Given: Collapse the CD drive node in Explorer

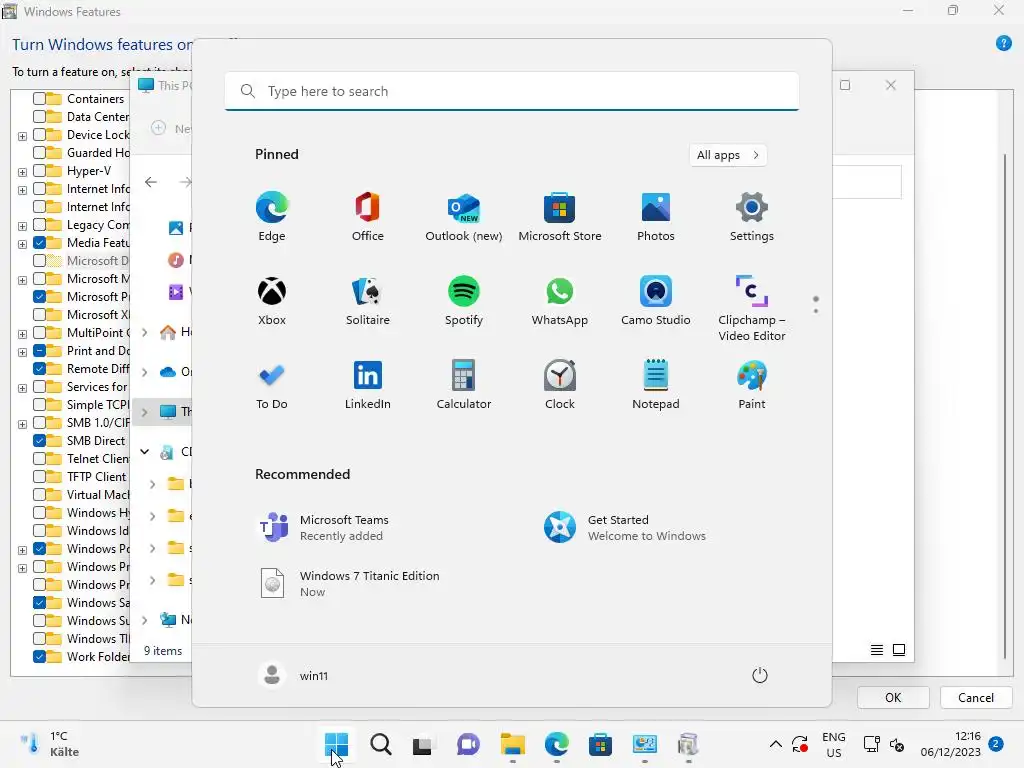Looking at the screenshot, I should [x=145, y=451].
